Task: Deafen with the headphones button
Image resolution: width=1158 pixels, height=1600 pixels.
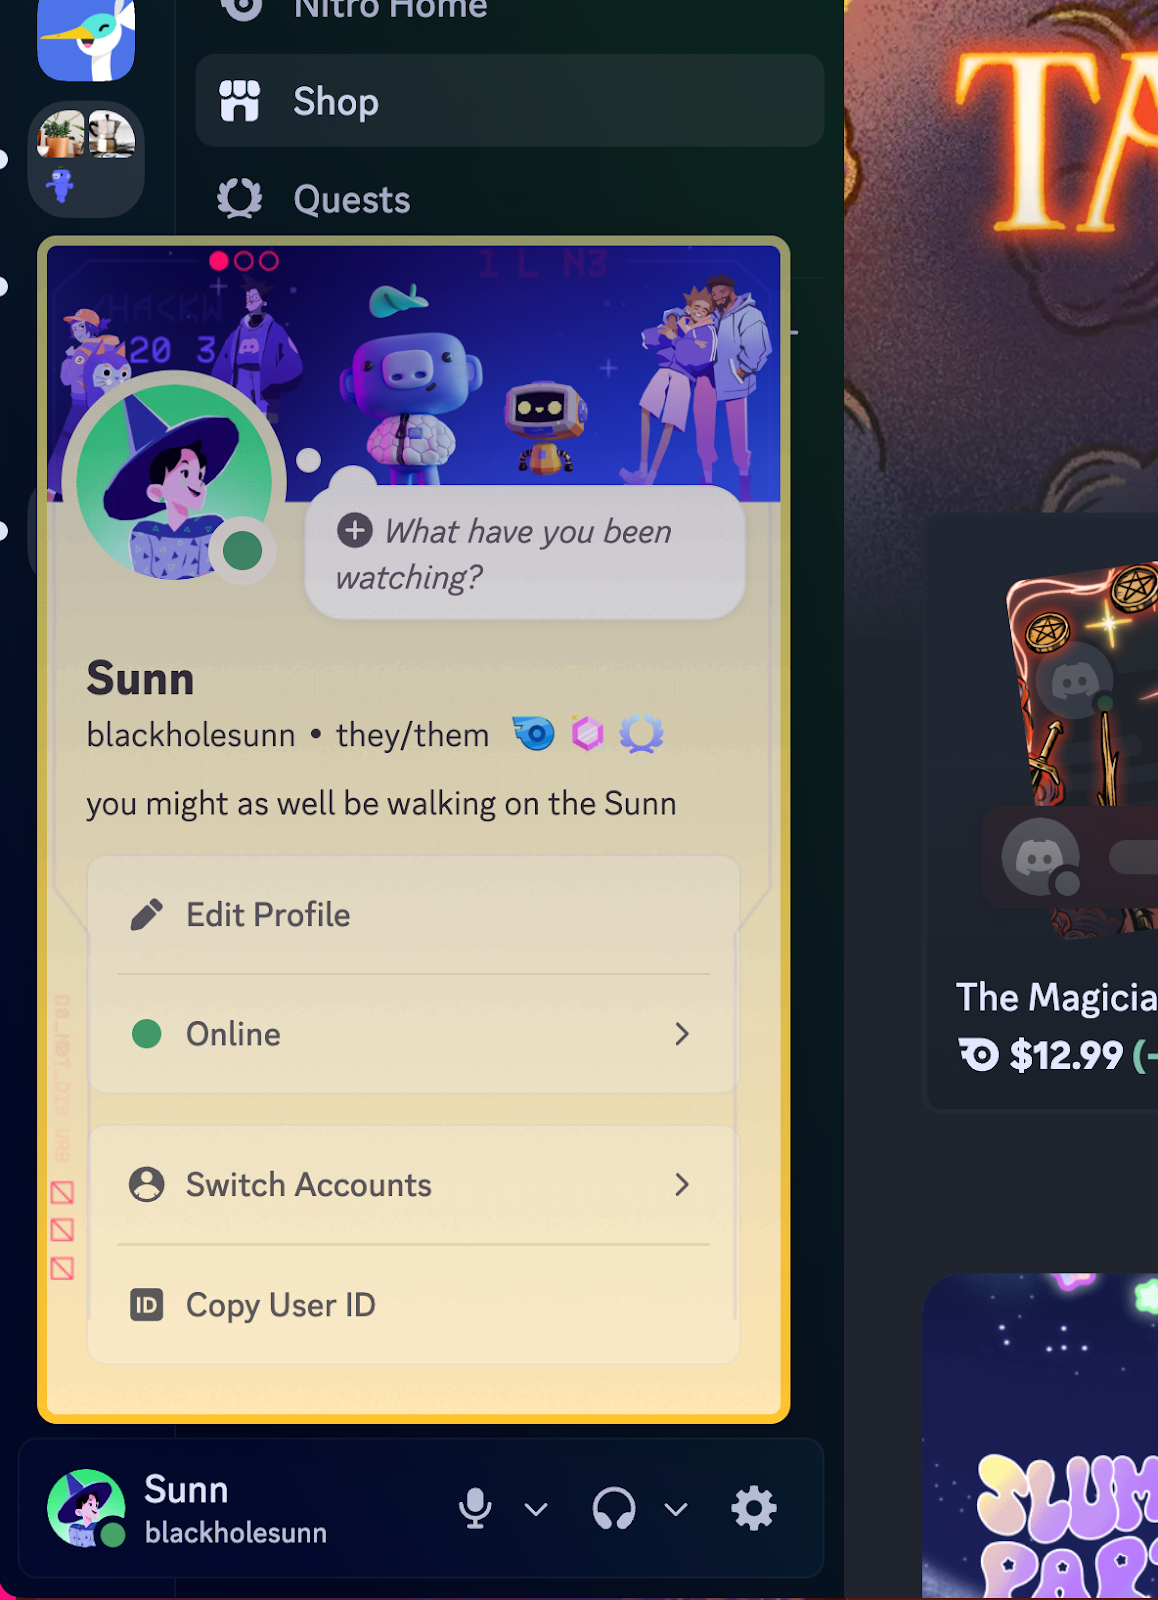Action: tap(614, 1508)
